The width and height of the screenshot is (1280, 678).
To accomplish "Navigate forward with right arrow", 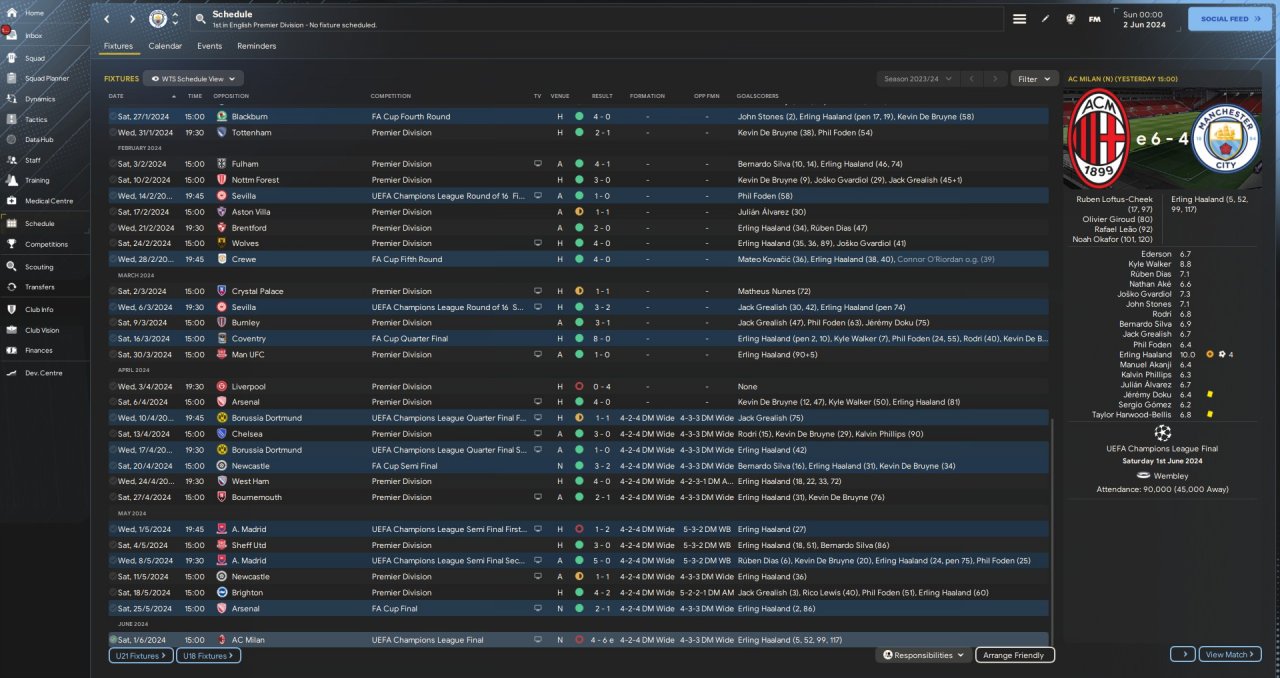I will pos(132,19).
